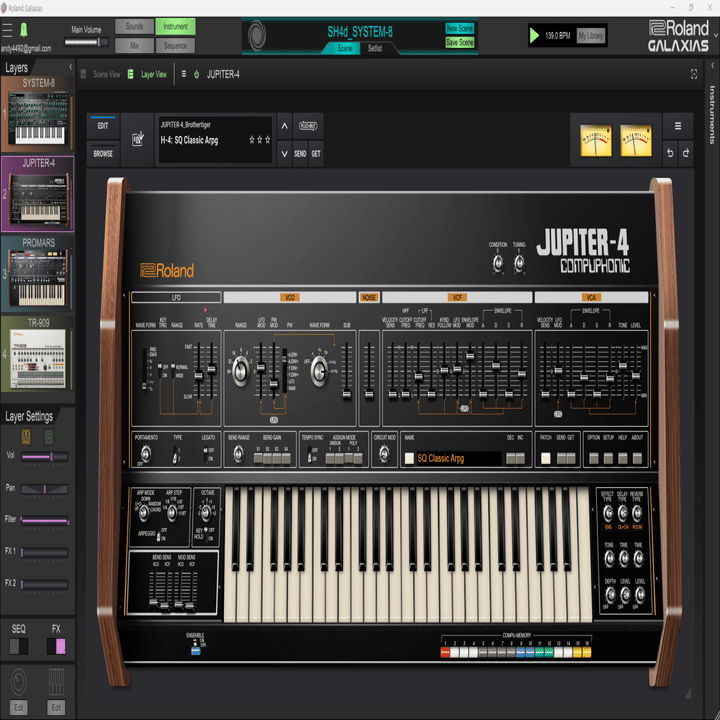Open the hamburger main menu
This screenshot has width=720, height=720.
tap(7, 30)
